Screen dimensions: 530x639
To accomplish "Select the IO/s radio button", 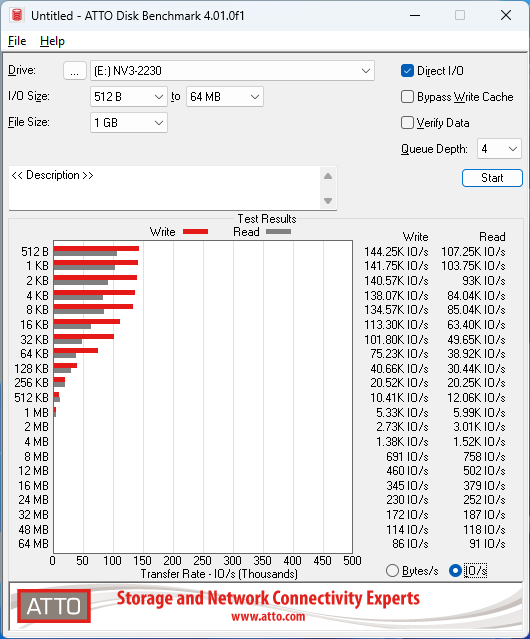I will (x=455, y=571).
